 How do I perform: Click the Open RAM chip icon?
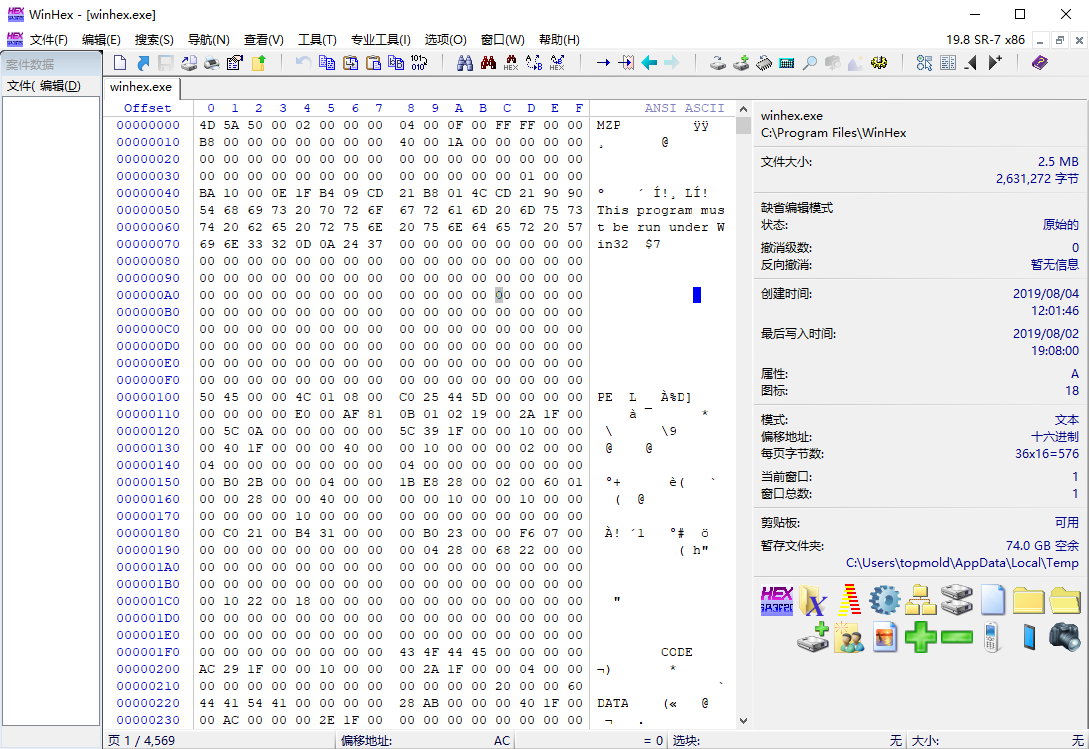(764, 63)
